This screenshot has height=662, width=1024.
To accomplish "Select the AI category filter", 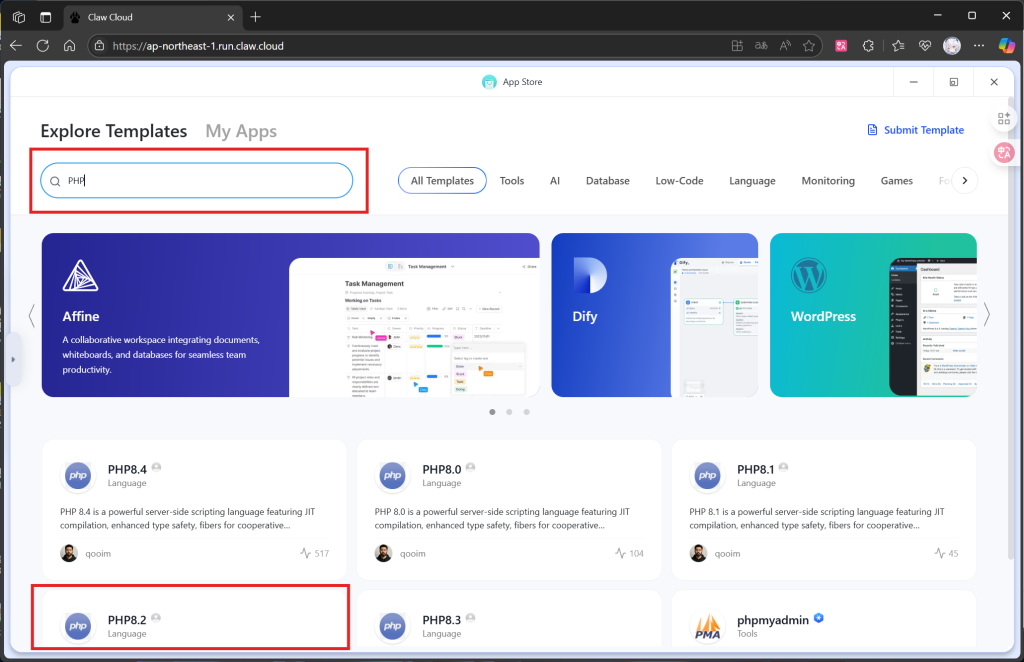I will pos(554,181).
